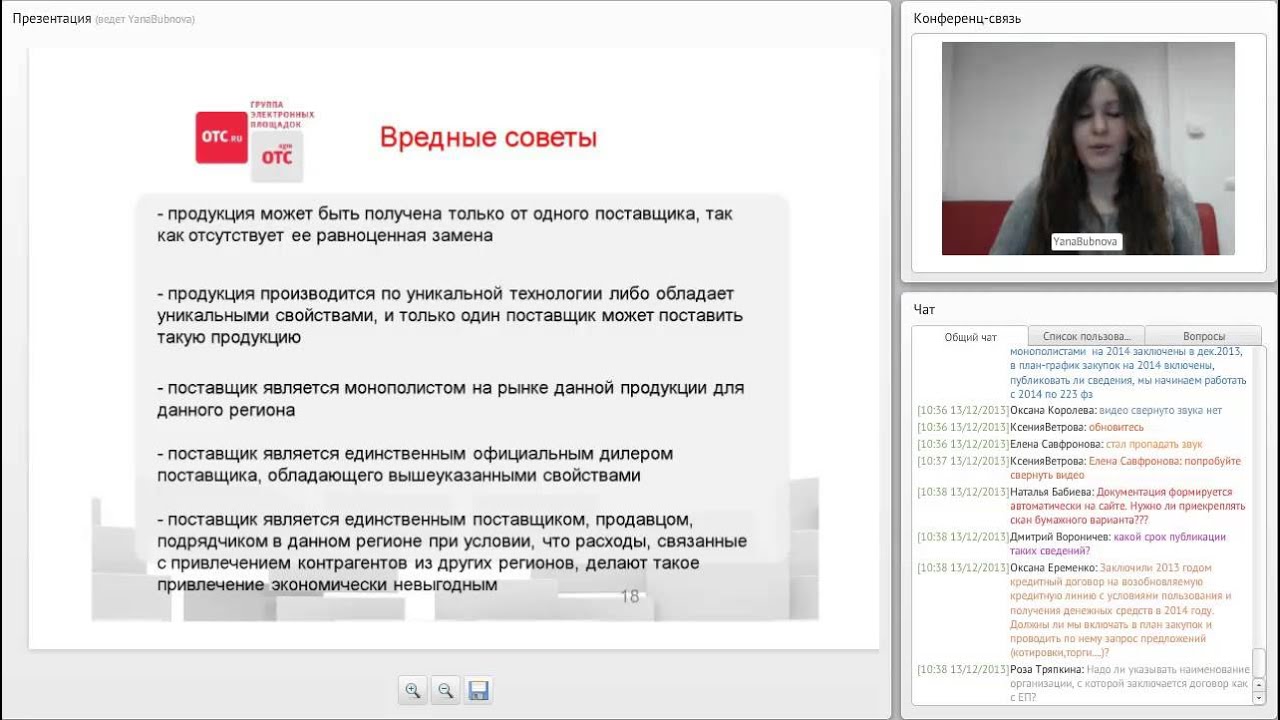The height and width of the screenshot is (720, 1280).
Task: Click the Конференц-связь panel title
Action: click(x=967, y=18)
